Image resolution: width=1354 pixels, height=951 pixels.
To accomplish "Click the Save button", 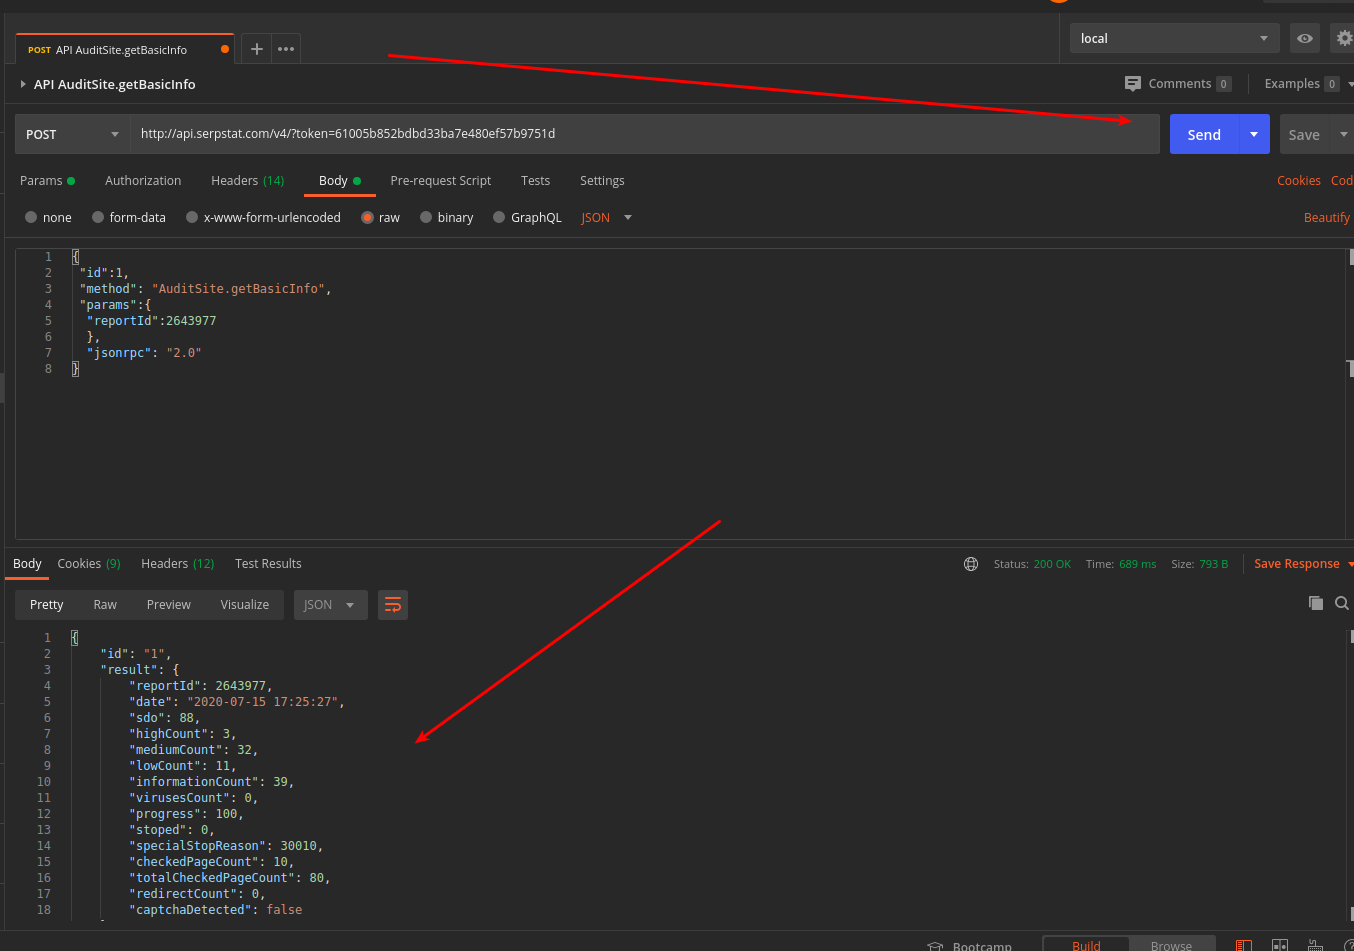I will tap(1304, 134).
